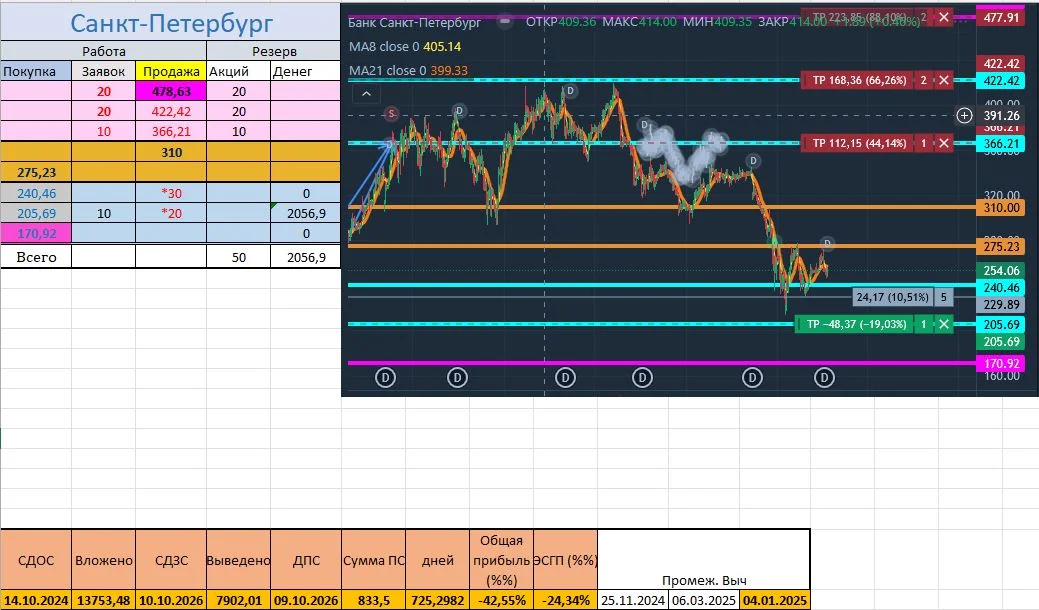Click the orange 310.00 price level label

1001,208
